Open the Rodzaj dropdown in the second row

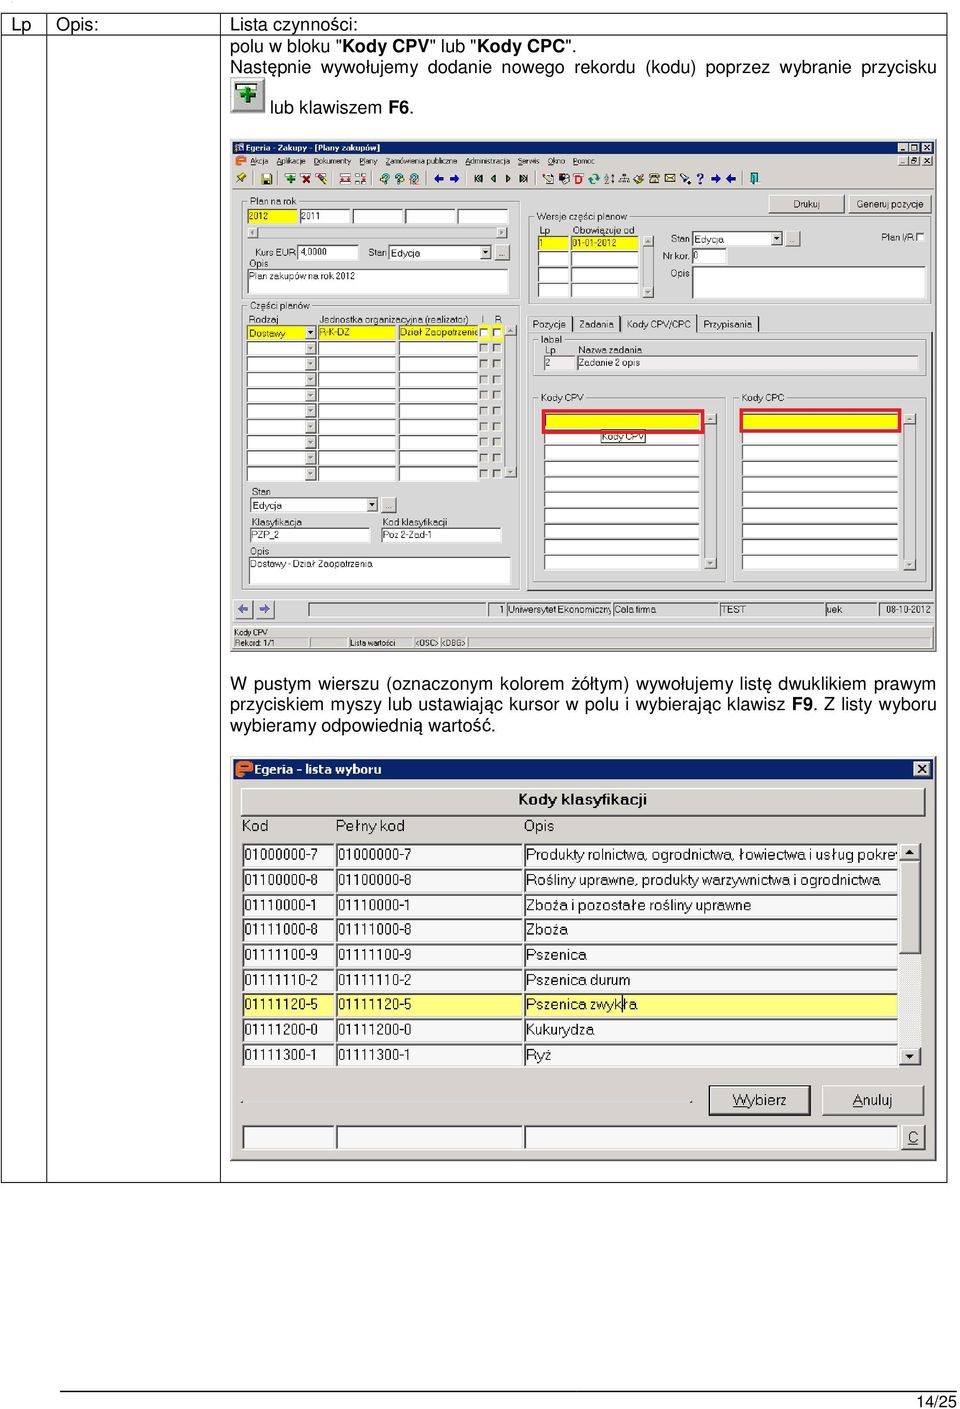click(310, 349)
